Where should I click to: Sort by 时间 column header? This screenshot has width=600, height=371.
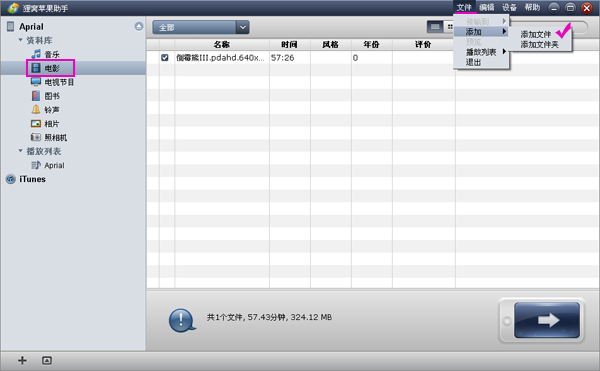coord(290,44)
